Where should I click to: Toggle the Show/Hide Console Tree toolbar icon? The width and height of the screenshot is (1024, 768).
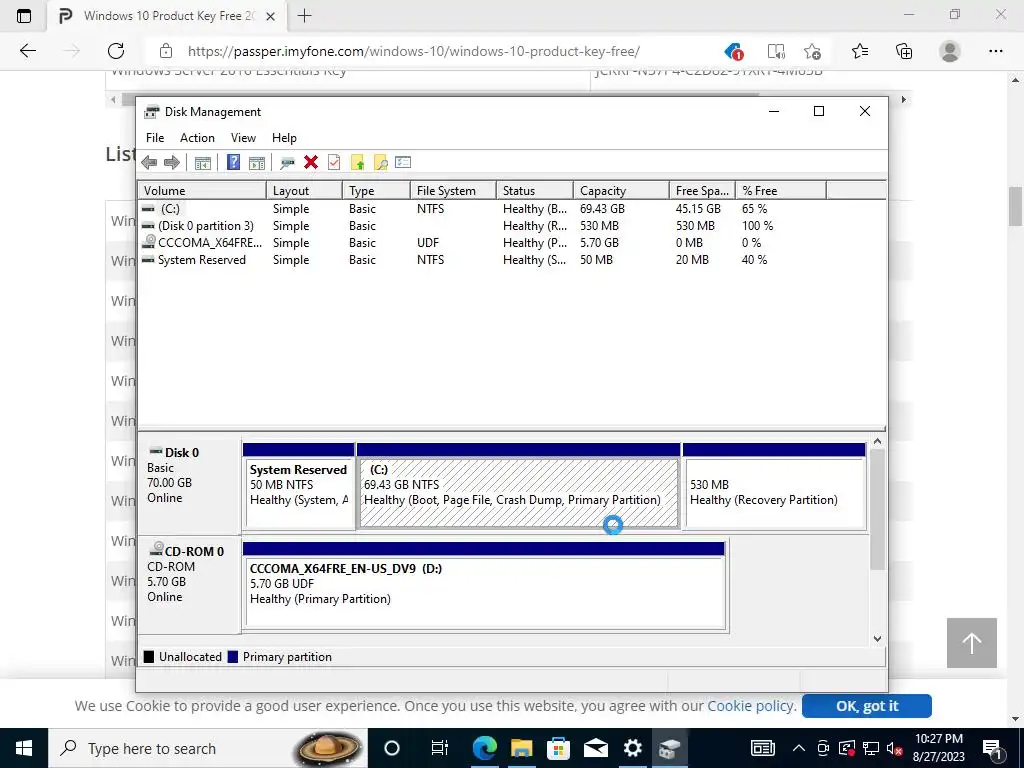pyautogui.click(x=202, y=163)
